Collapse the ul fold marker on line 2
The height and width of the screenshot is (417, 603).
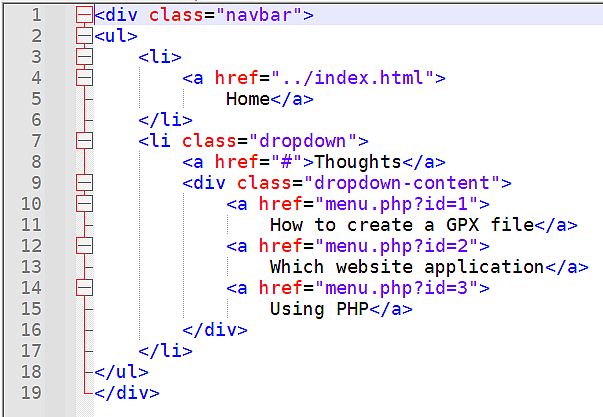click(84, 36)
